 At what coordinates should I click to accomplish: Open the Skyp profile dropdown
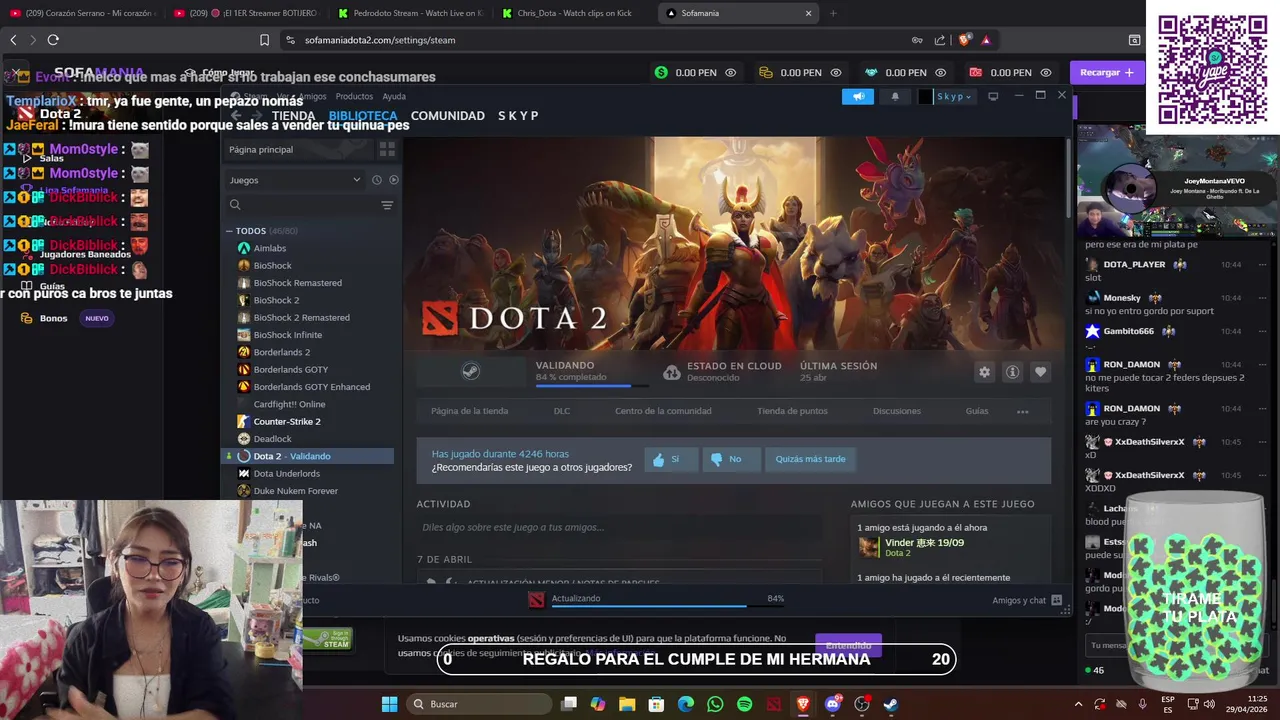coord(947,96)
